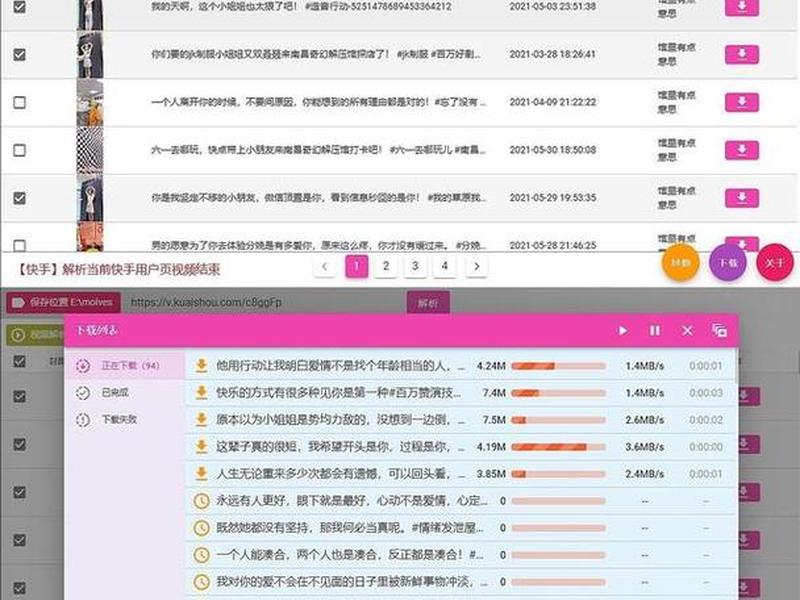
Task: Check the row dated 2021-05-28 21:46:25
Action: (x=19, y=245)
